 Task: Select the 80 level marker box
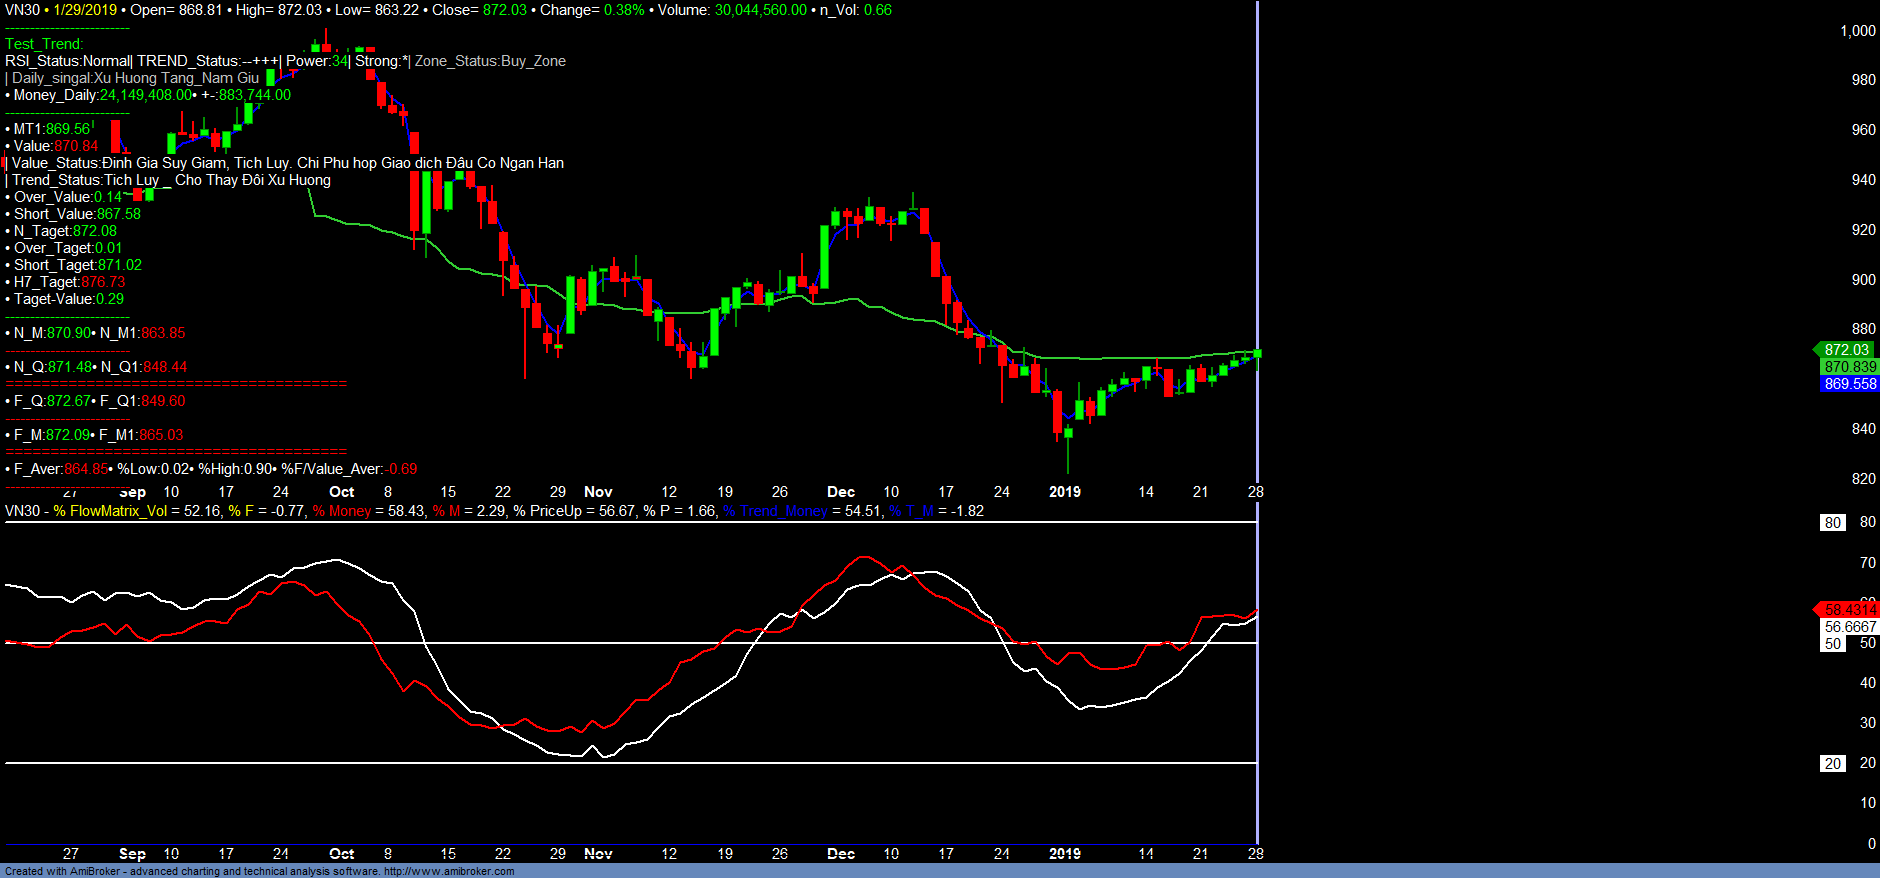coord(1832,522)
